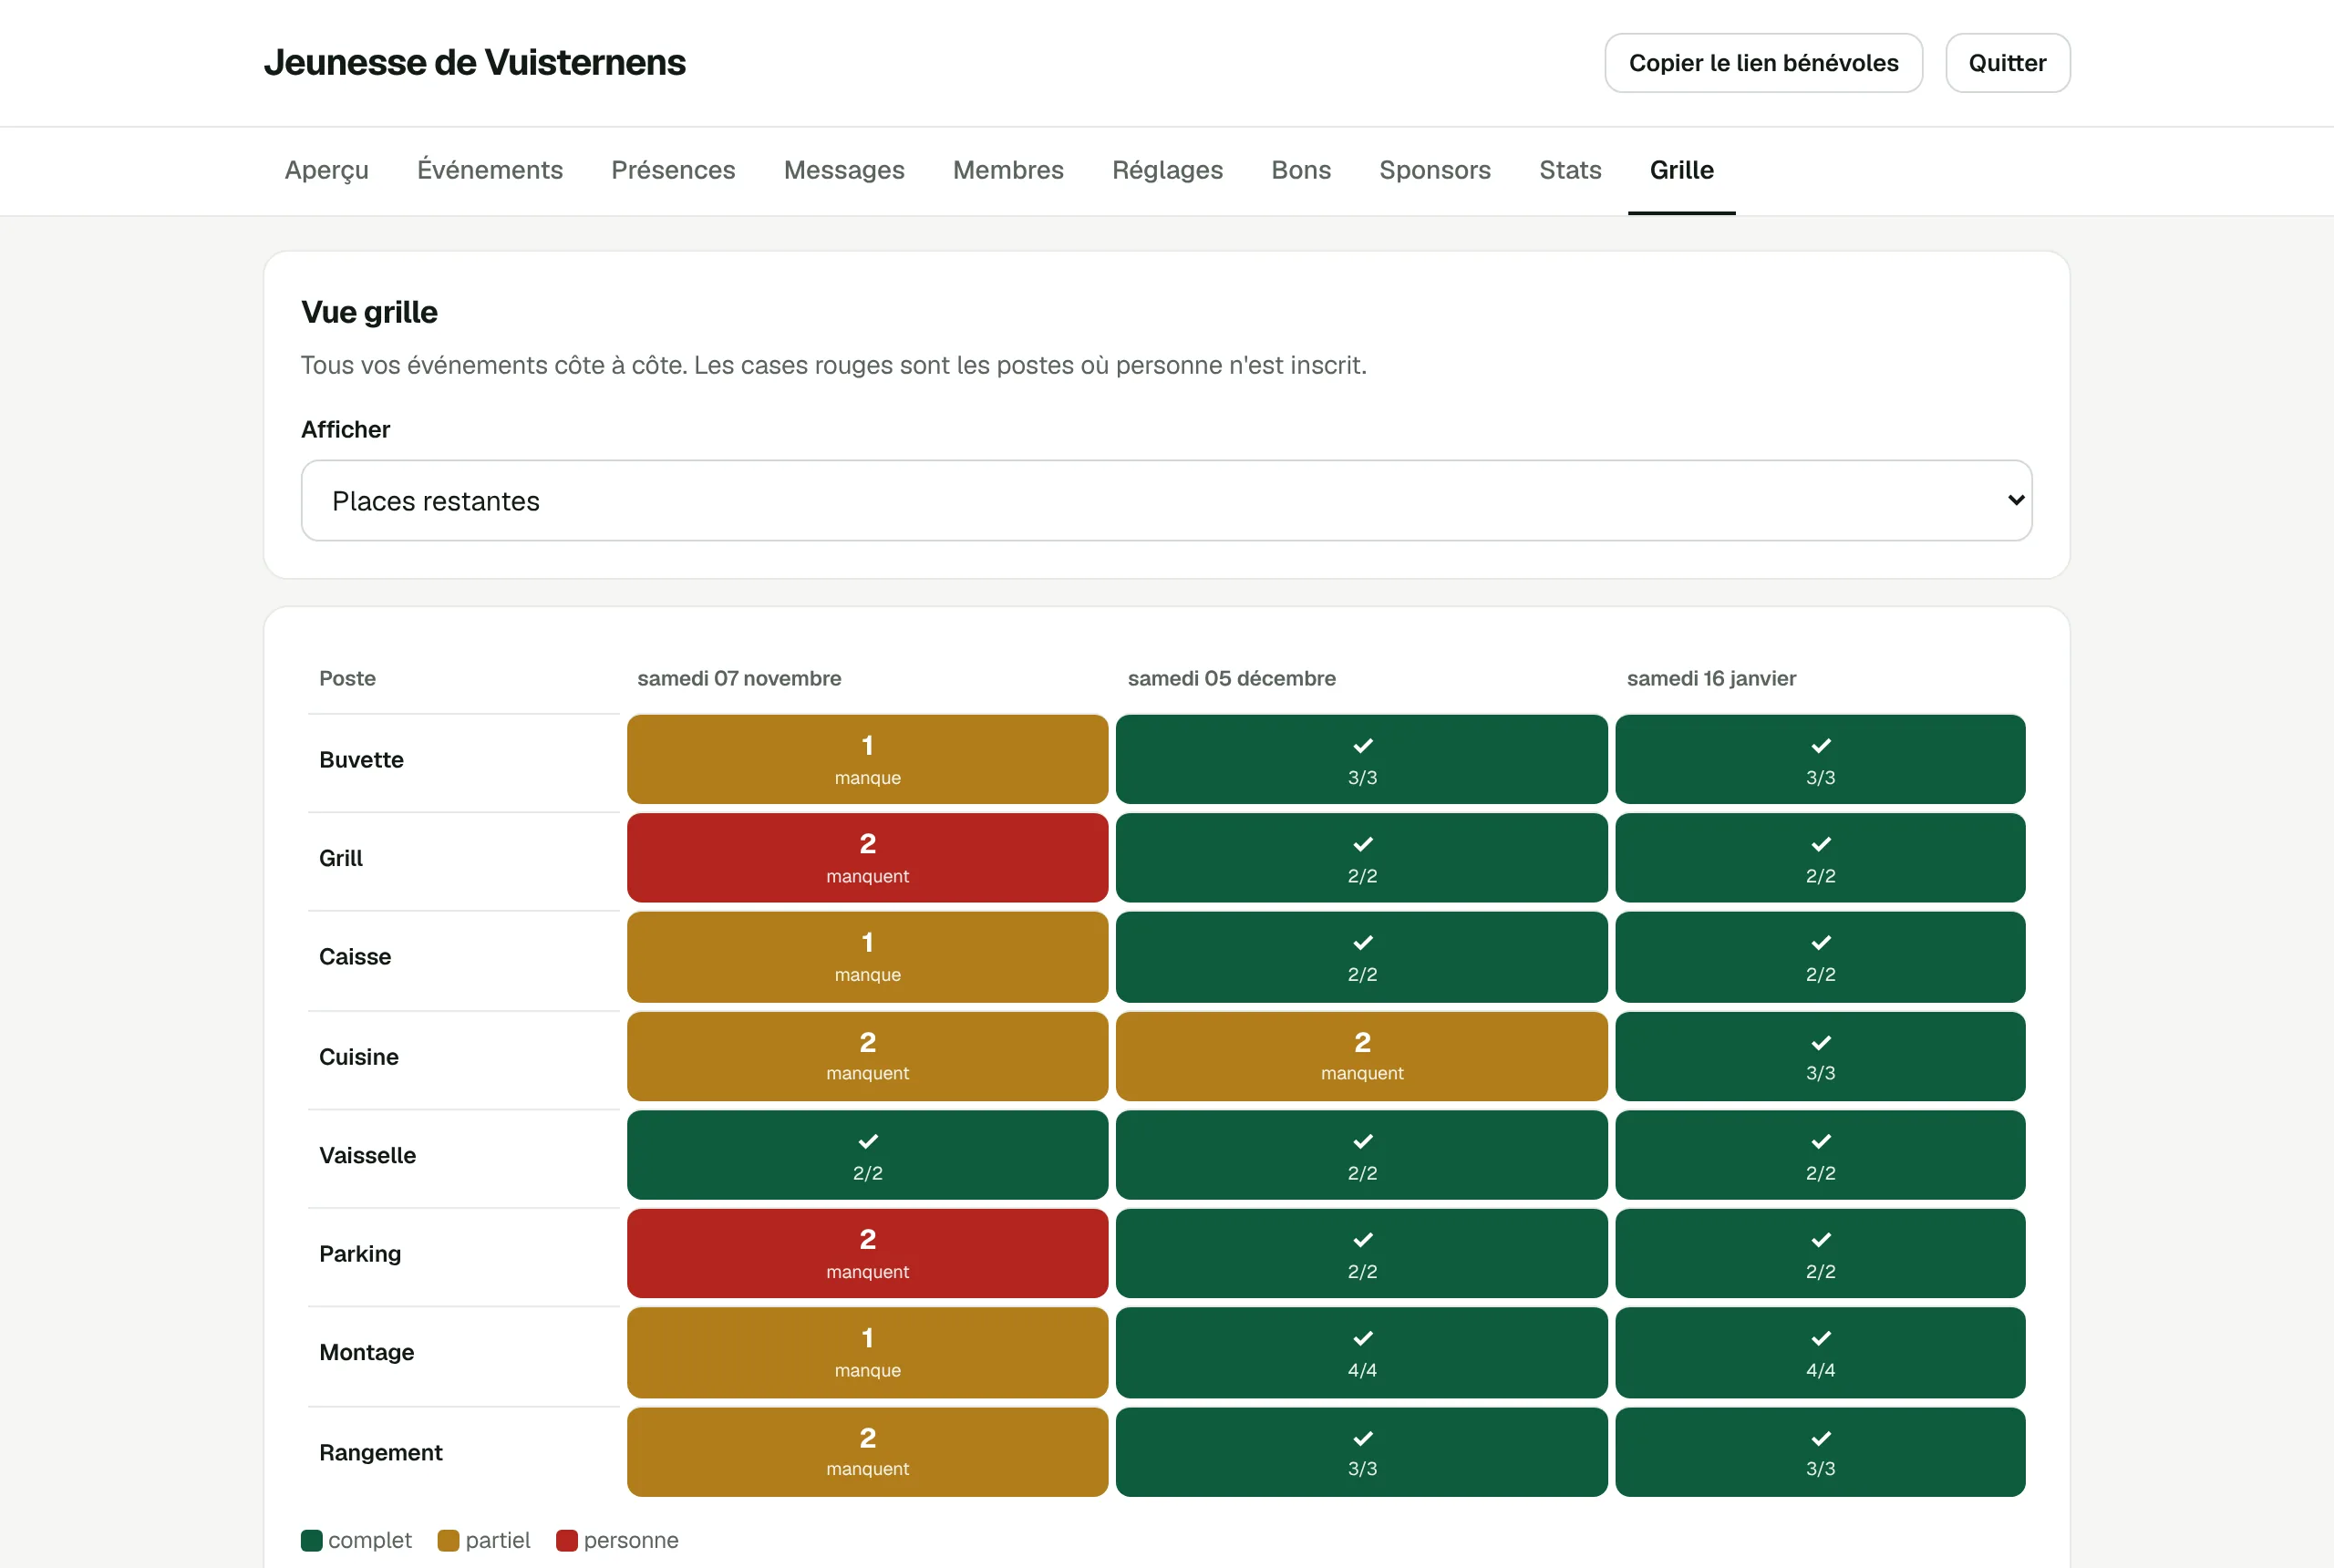
Task: Open the Aperçu tab
Action: (x=327, y=170)
